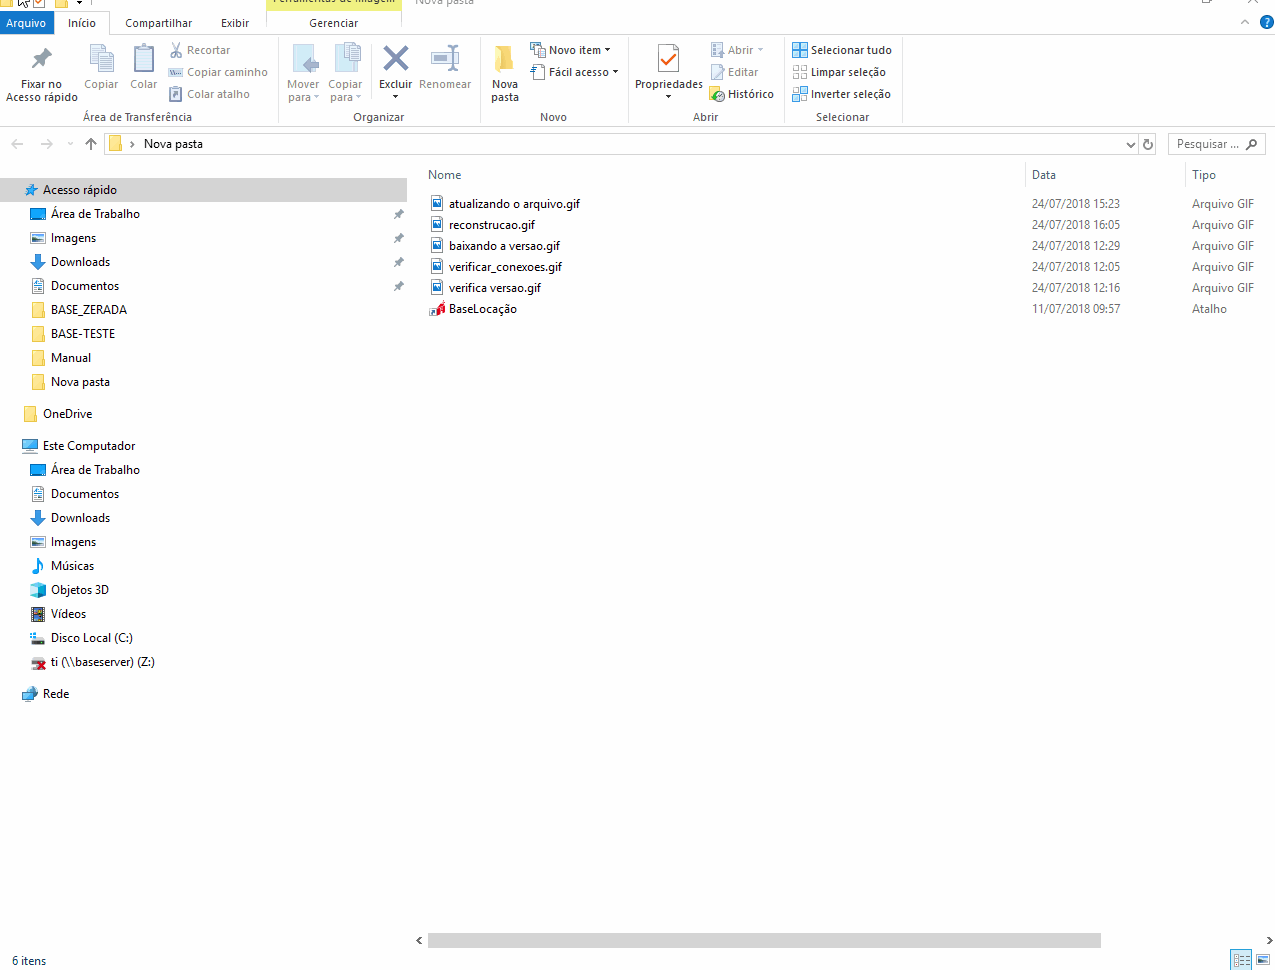Click the Nova pasta ribbon icon
1275x970 pixels.
click(x=505, y=60)
